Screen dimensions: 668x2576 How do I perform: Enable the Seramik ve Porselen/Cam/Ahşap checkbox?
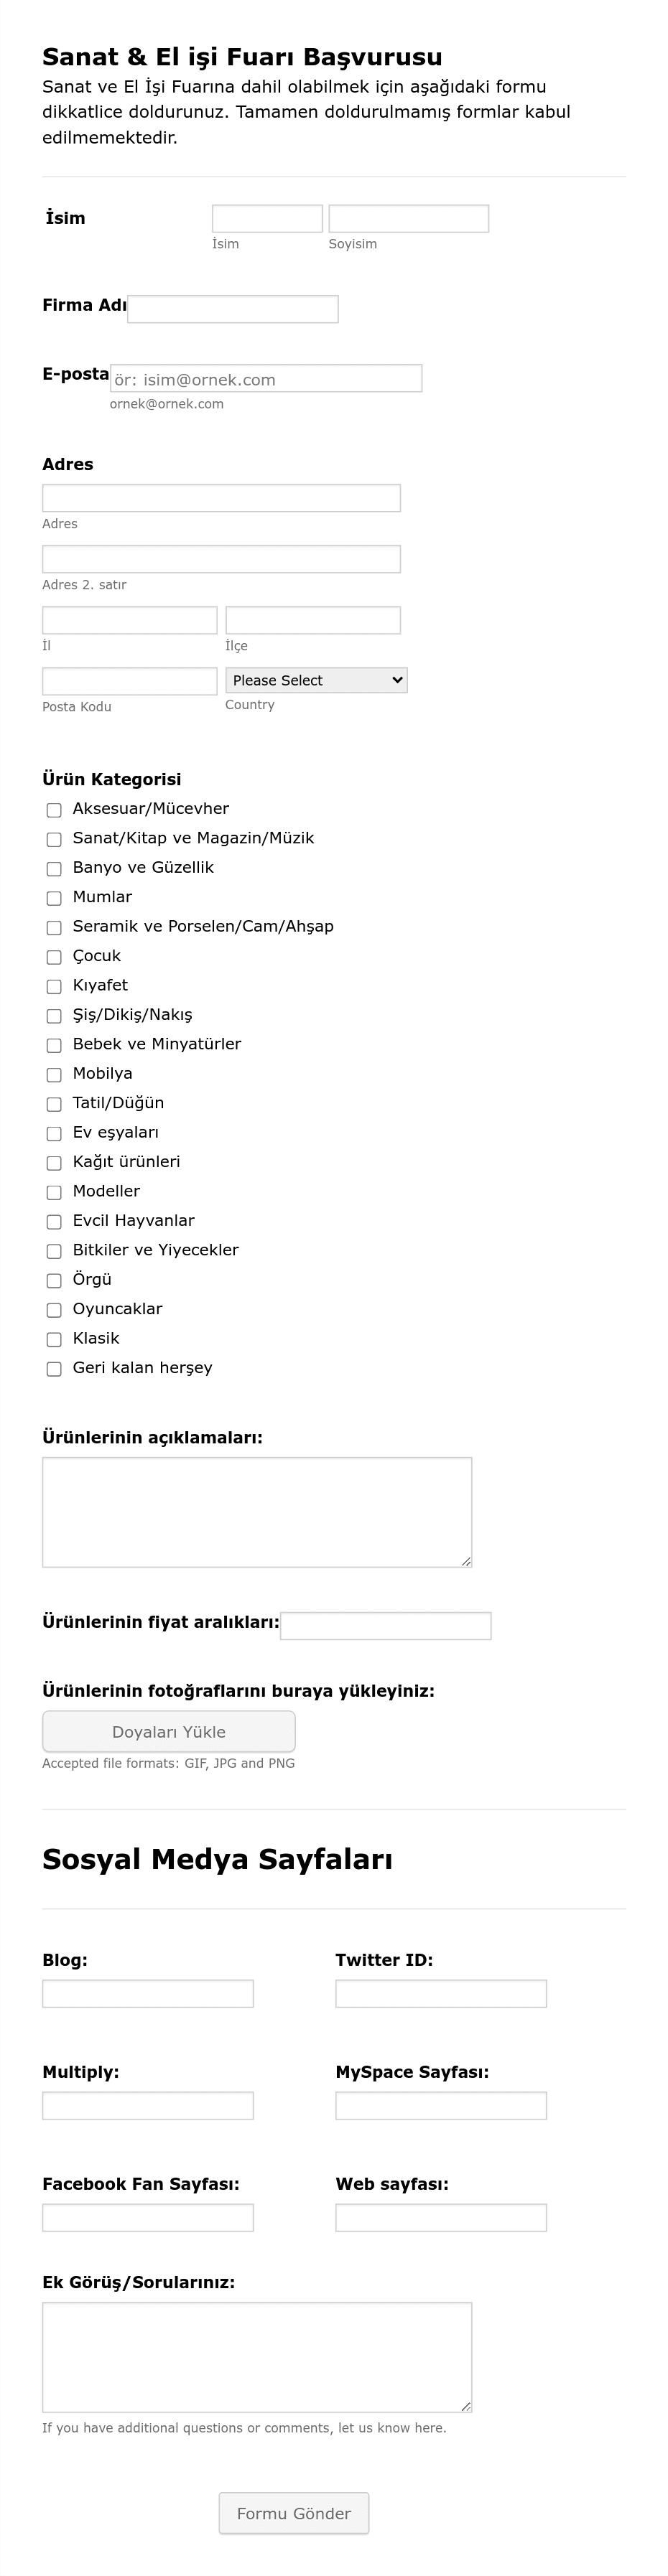tap(54, 928)
